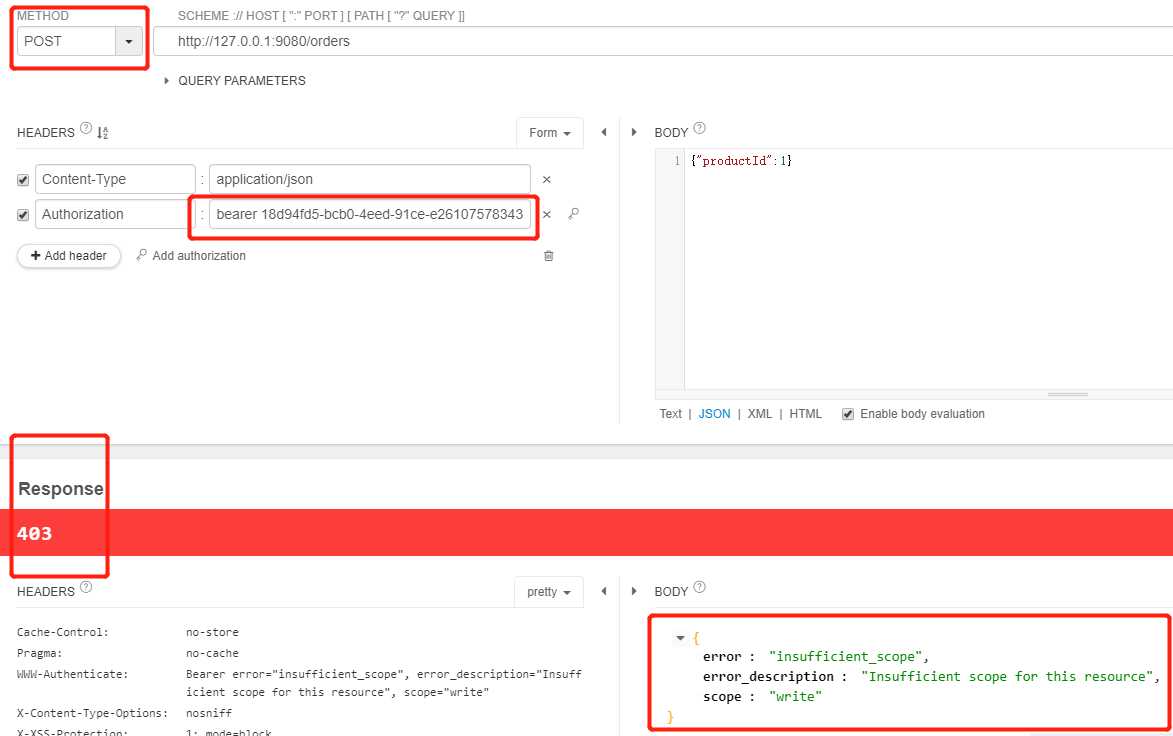Select the 403 status code text
Viewport: 1173px width, 736px height.
coord(34,533)
